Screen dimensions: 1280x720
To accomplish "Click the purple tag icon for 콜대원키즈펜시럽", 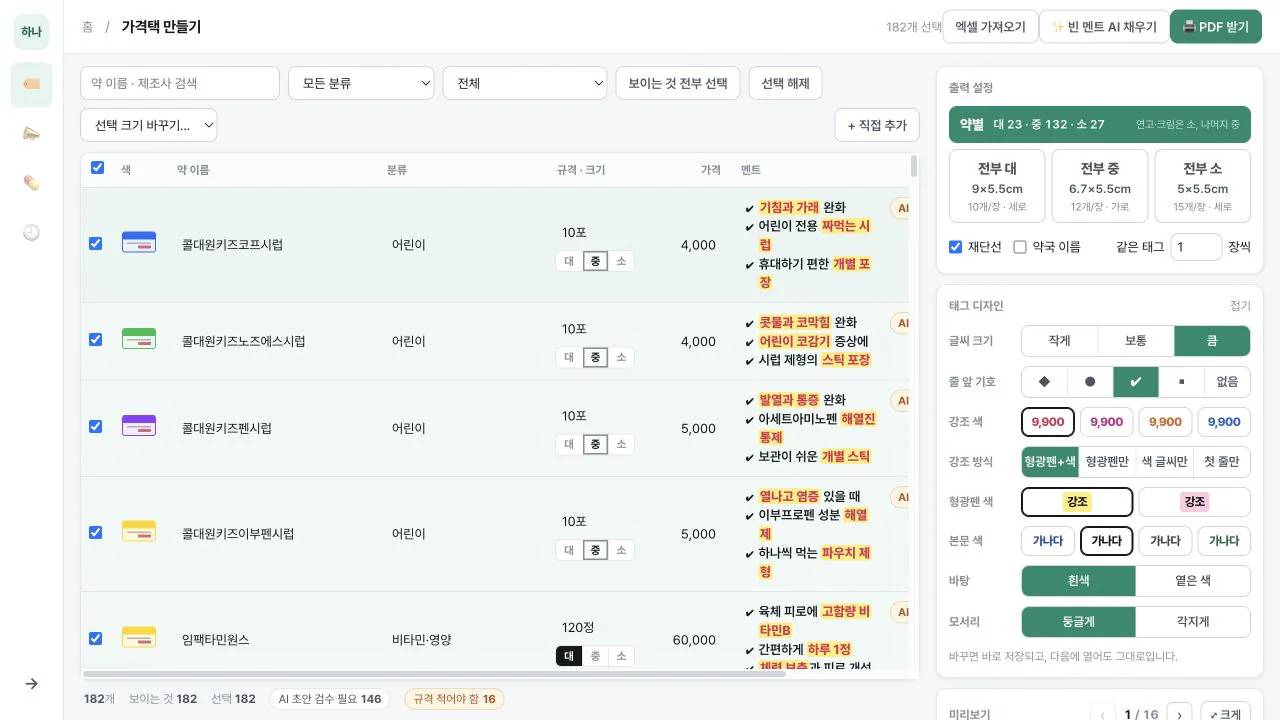I will point(139,426).
